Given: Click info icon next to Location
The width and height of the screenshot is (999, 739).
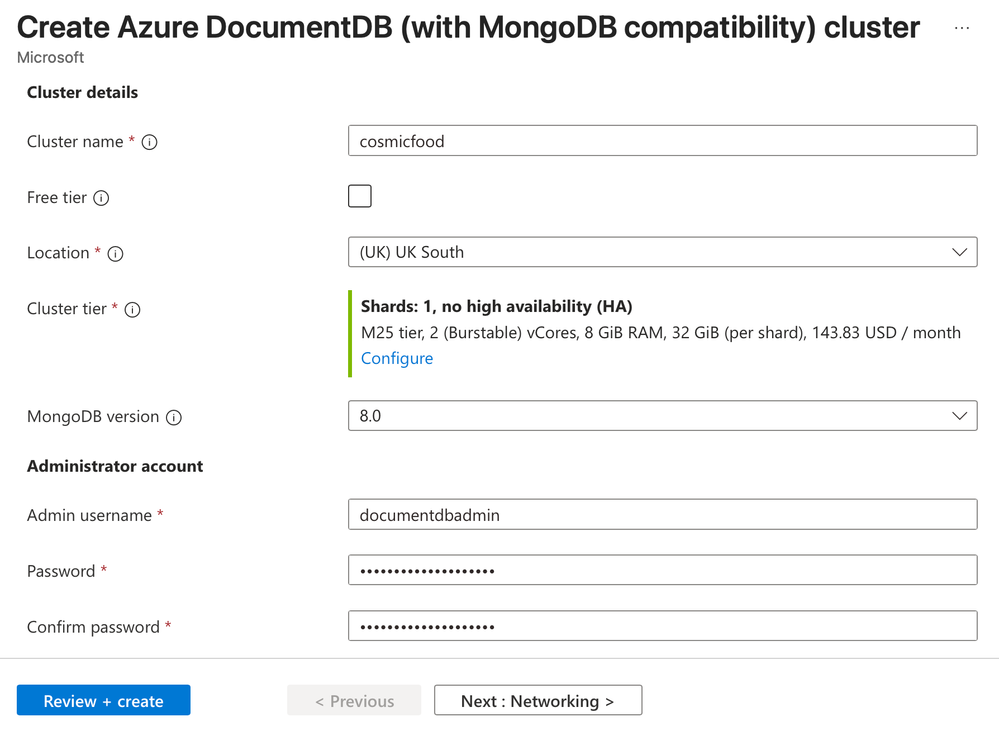Looking at the screenshot, I should [115, 254].
